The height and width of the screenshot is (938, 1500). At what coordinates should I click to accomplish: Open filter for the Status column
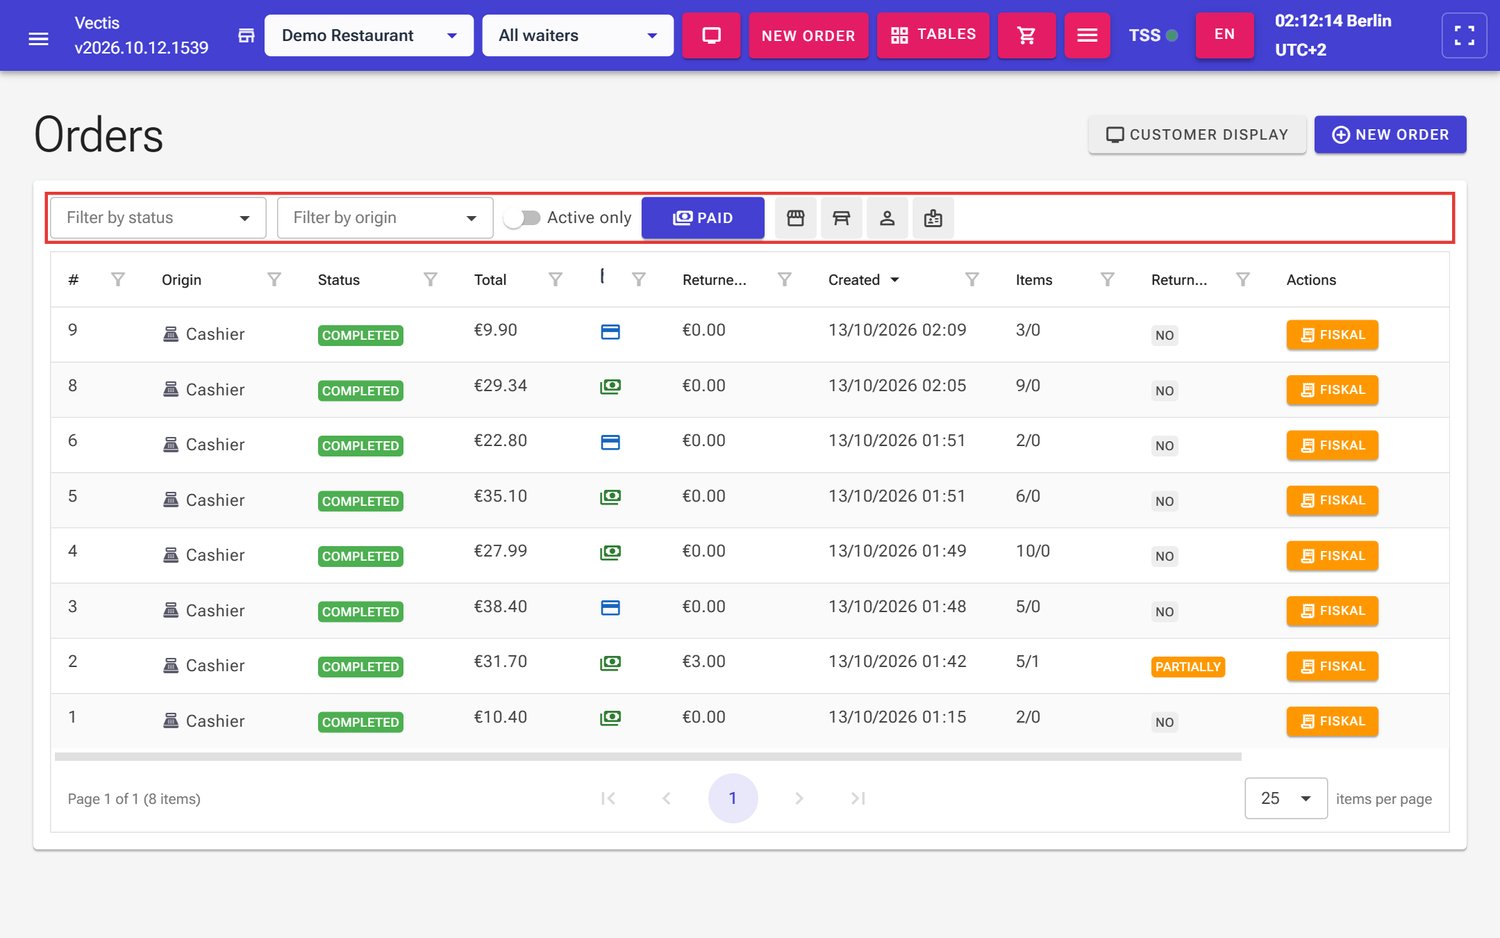pos(430,280)
